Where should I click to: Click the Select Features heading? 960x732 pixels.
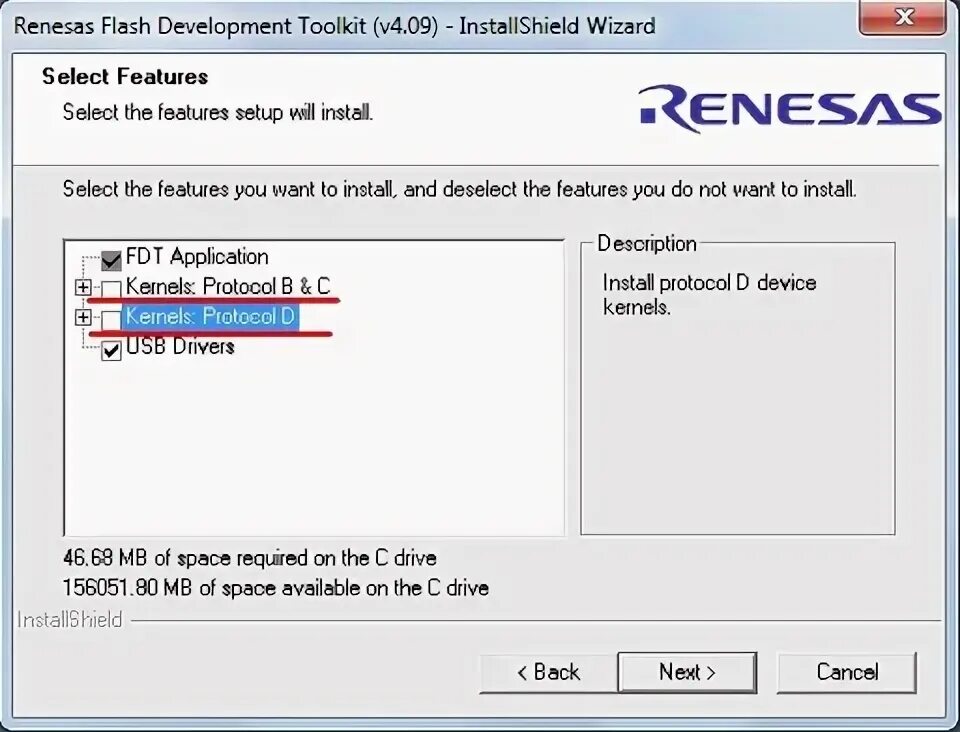click(x=124, y=76)
